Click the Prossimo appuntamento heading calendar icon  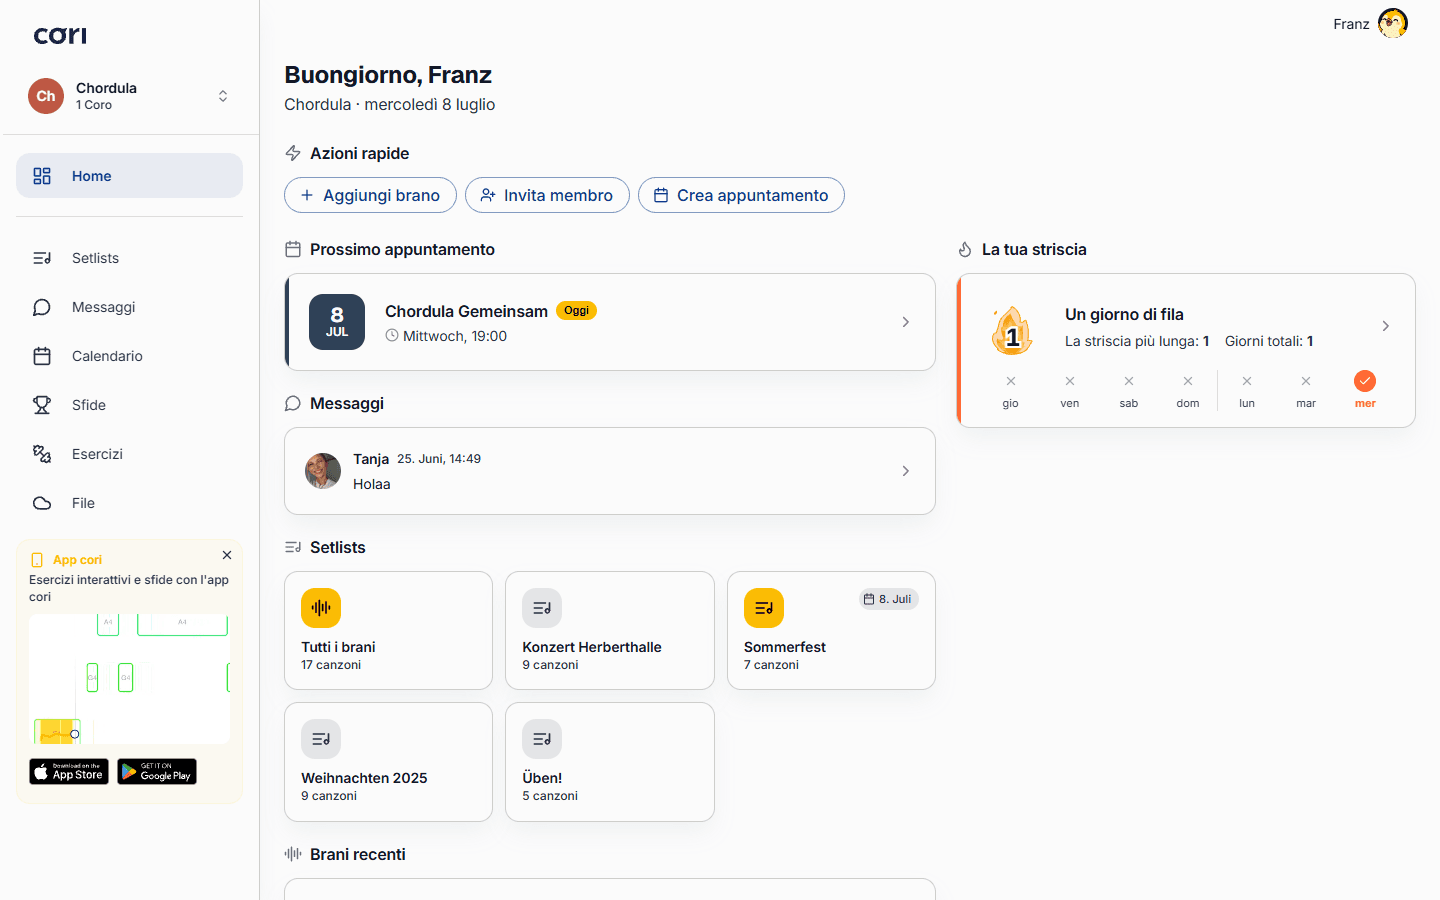(293, 249)
